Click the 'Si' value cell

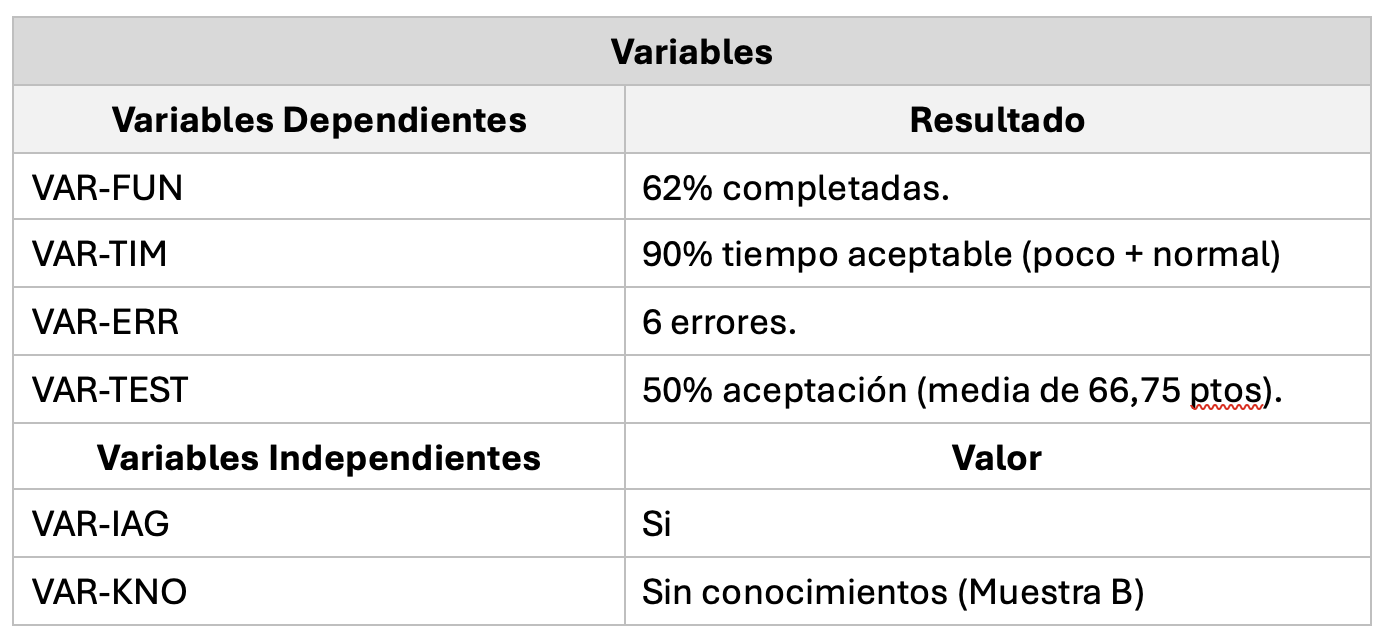tap(657, 525)
